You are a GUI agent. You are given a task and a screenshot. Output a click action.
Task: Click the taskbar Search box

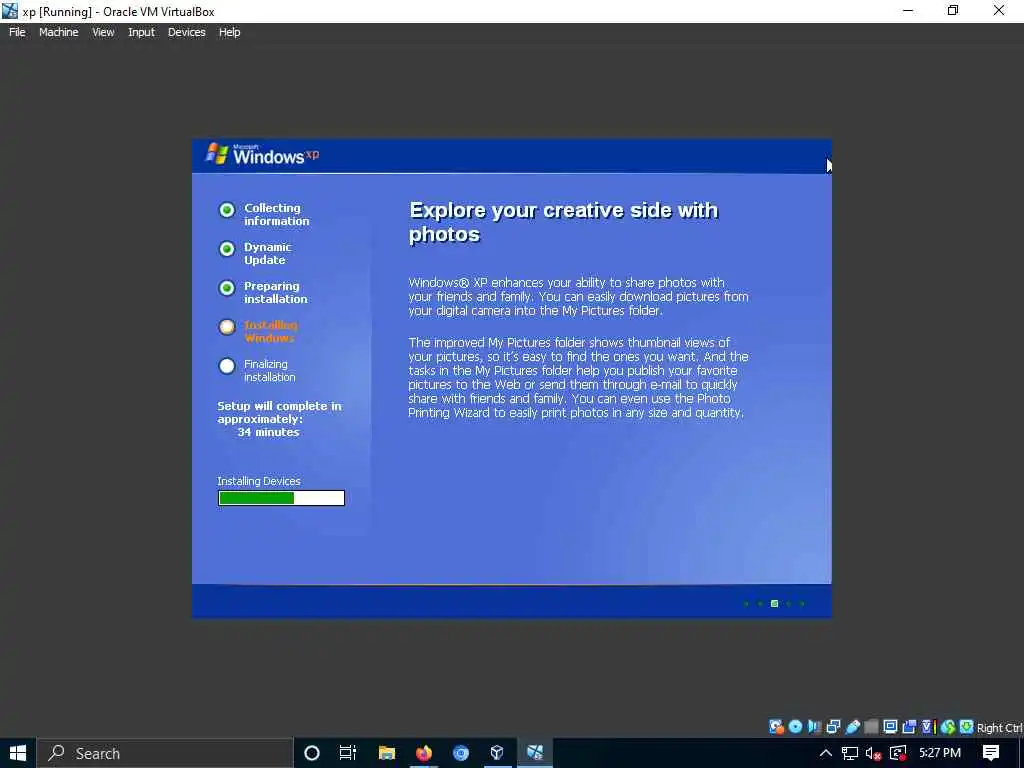pos(165,753)
